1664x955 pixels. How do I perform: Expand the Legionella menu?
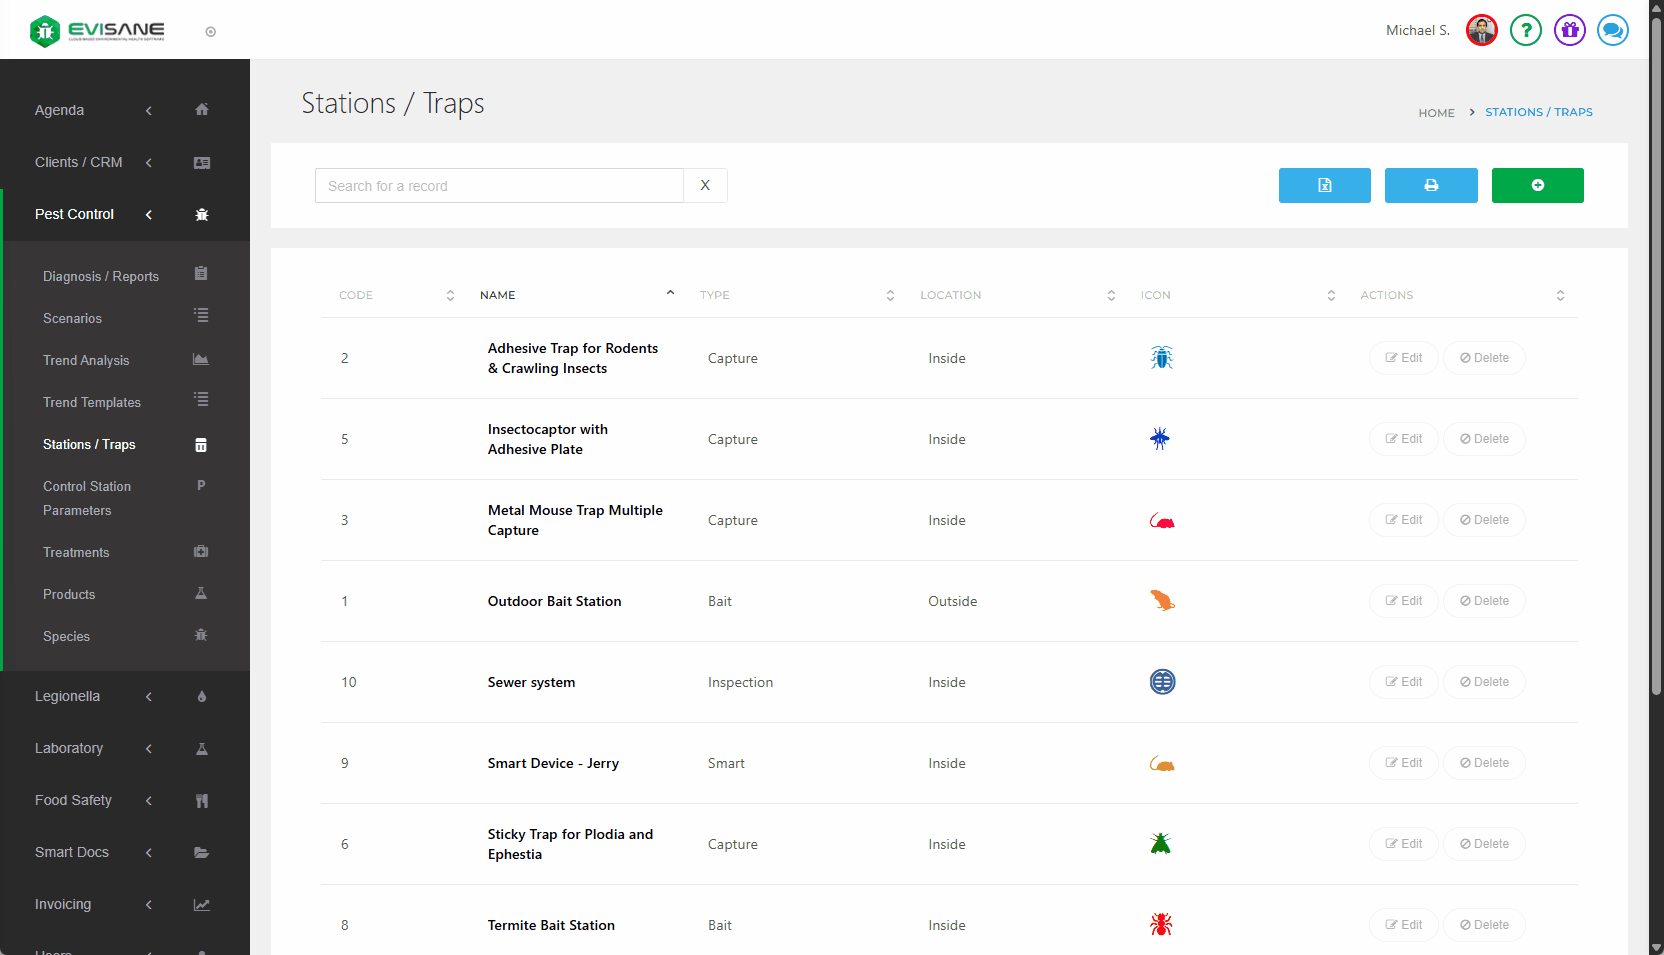click(125, 696)
